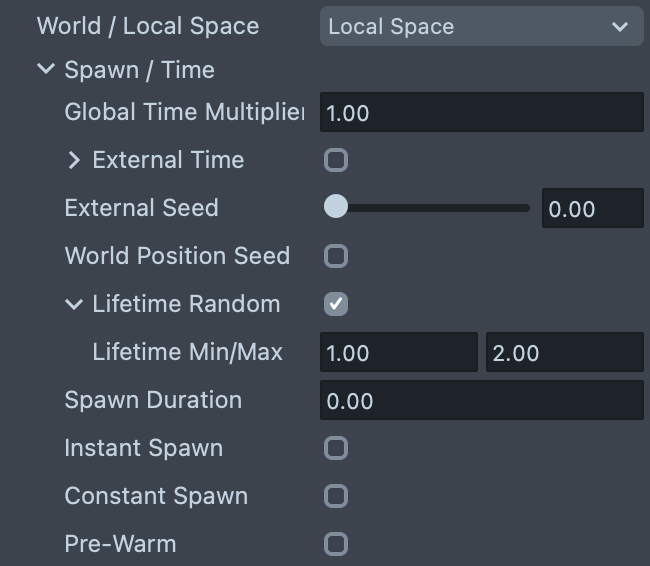
Task: Expand the External Time group
Action: coord(74,160)
